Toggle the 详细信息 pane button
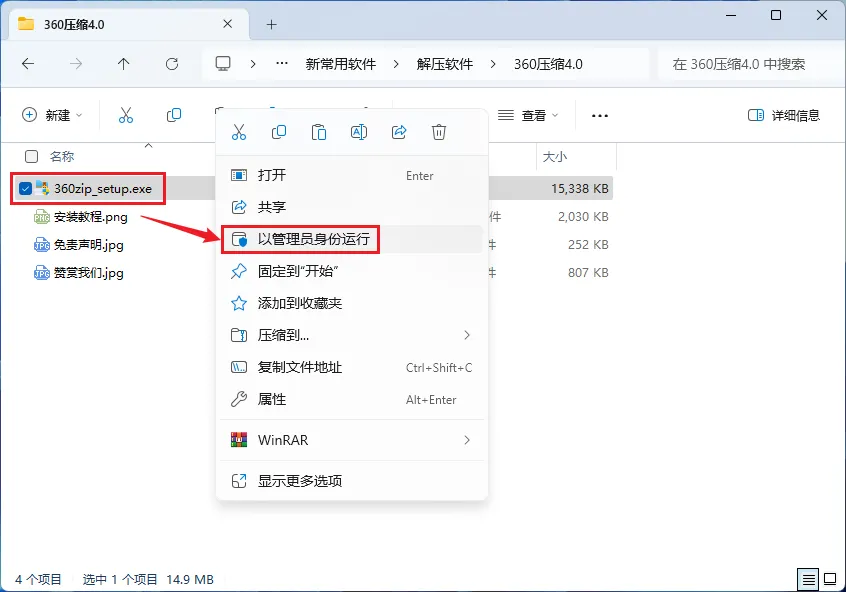Image resolution: width=846 pixels, height=592 pixels. pyautogui.click(x=784, y=115)
